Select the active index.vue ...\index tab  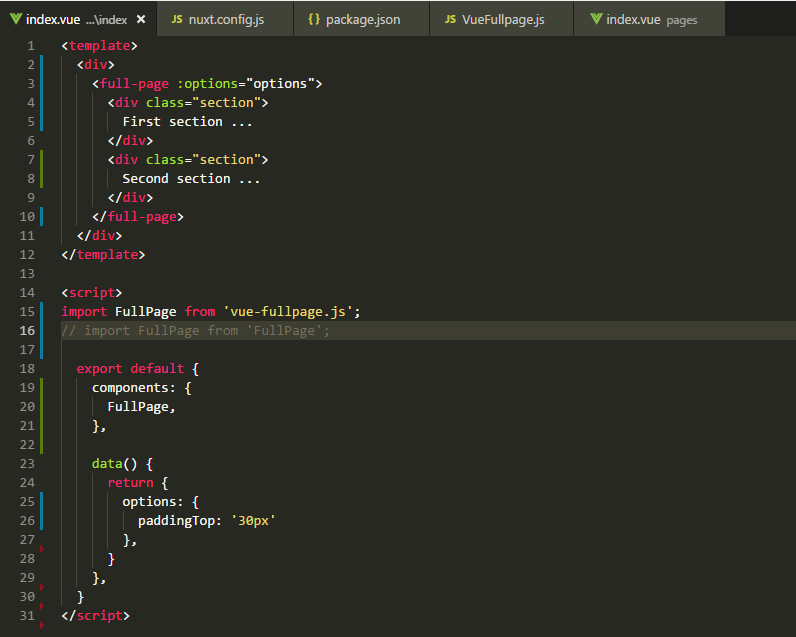[x=76, y=19]
